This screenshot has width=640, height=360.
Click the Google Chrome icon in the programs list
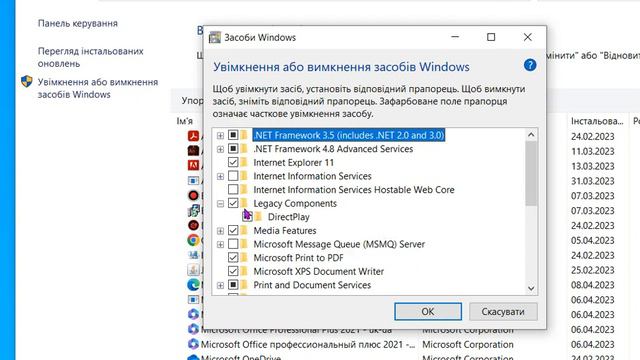click(x=193, y=240)
